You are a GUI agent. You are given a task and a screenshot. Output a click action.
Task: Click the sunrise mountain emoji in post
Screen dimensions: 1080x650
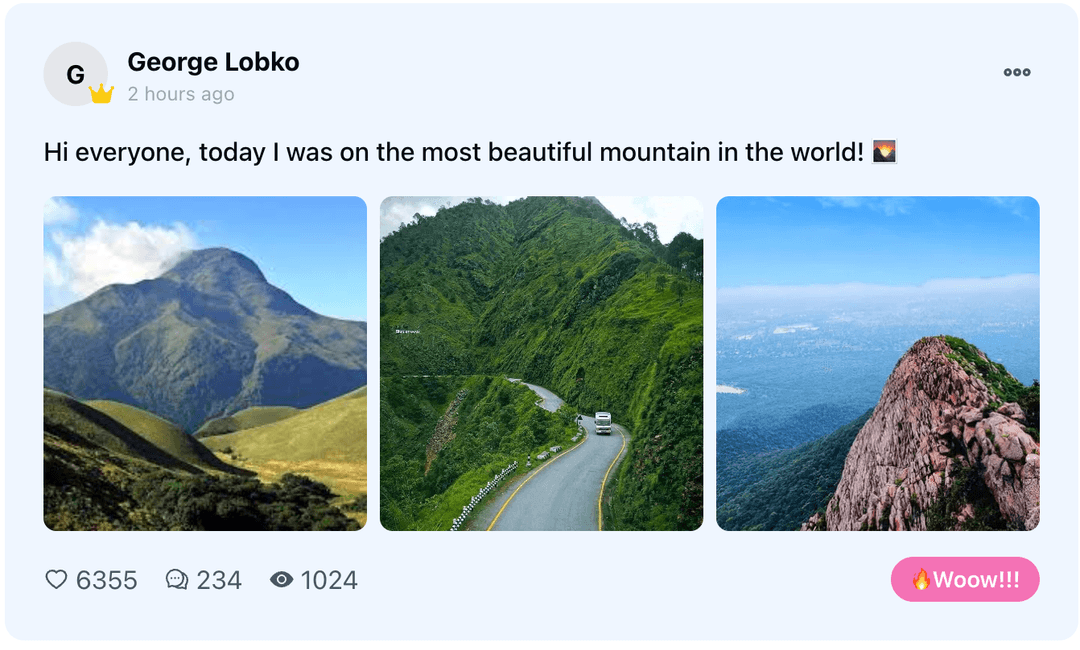(x=884, y=151)
